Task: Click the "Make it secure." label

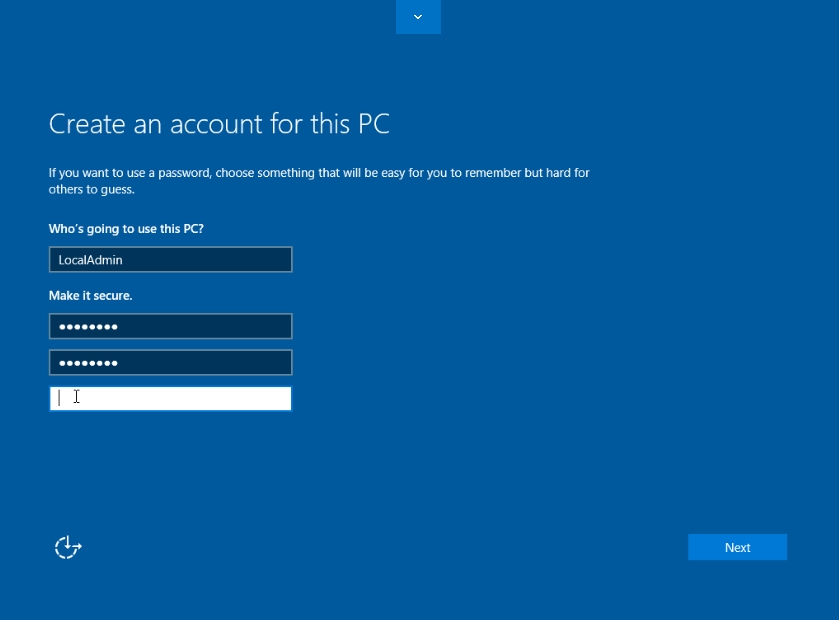Action: click(x=90, y=296)
